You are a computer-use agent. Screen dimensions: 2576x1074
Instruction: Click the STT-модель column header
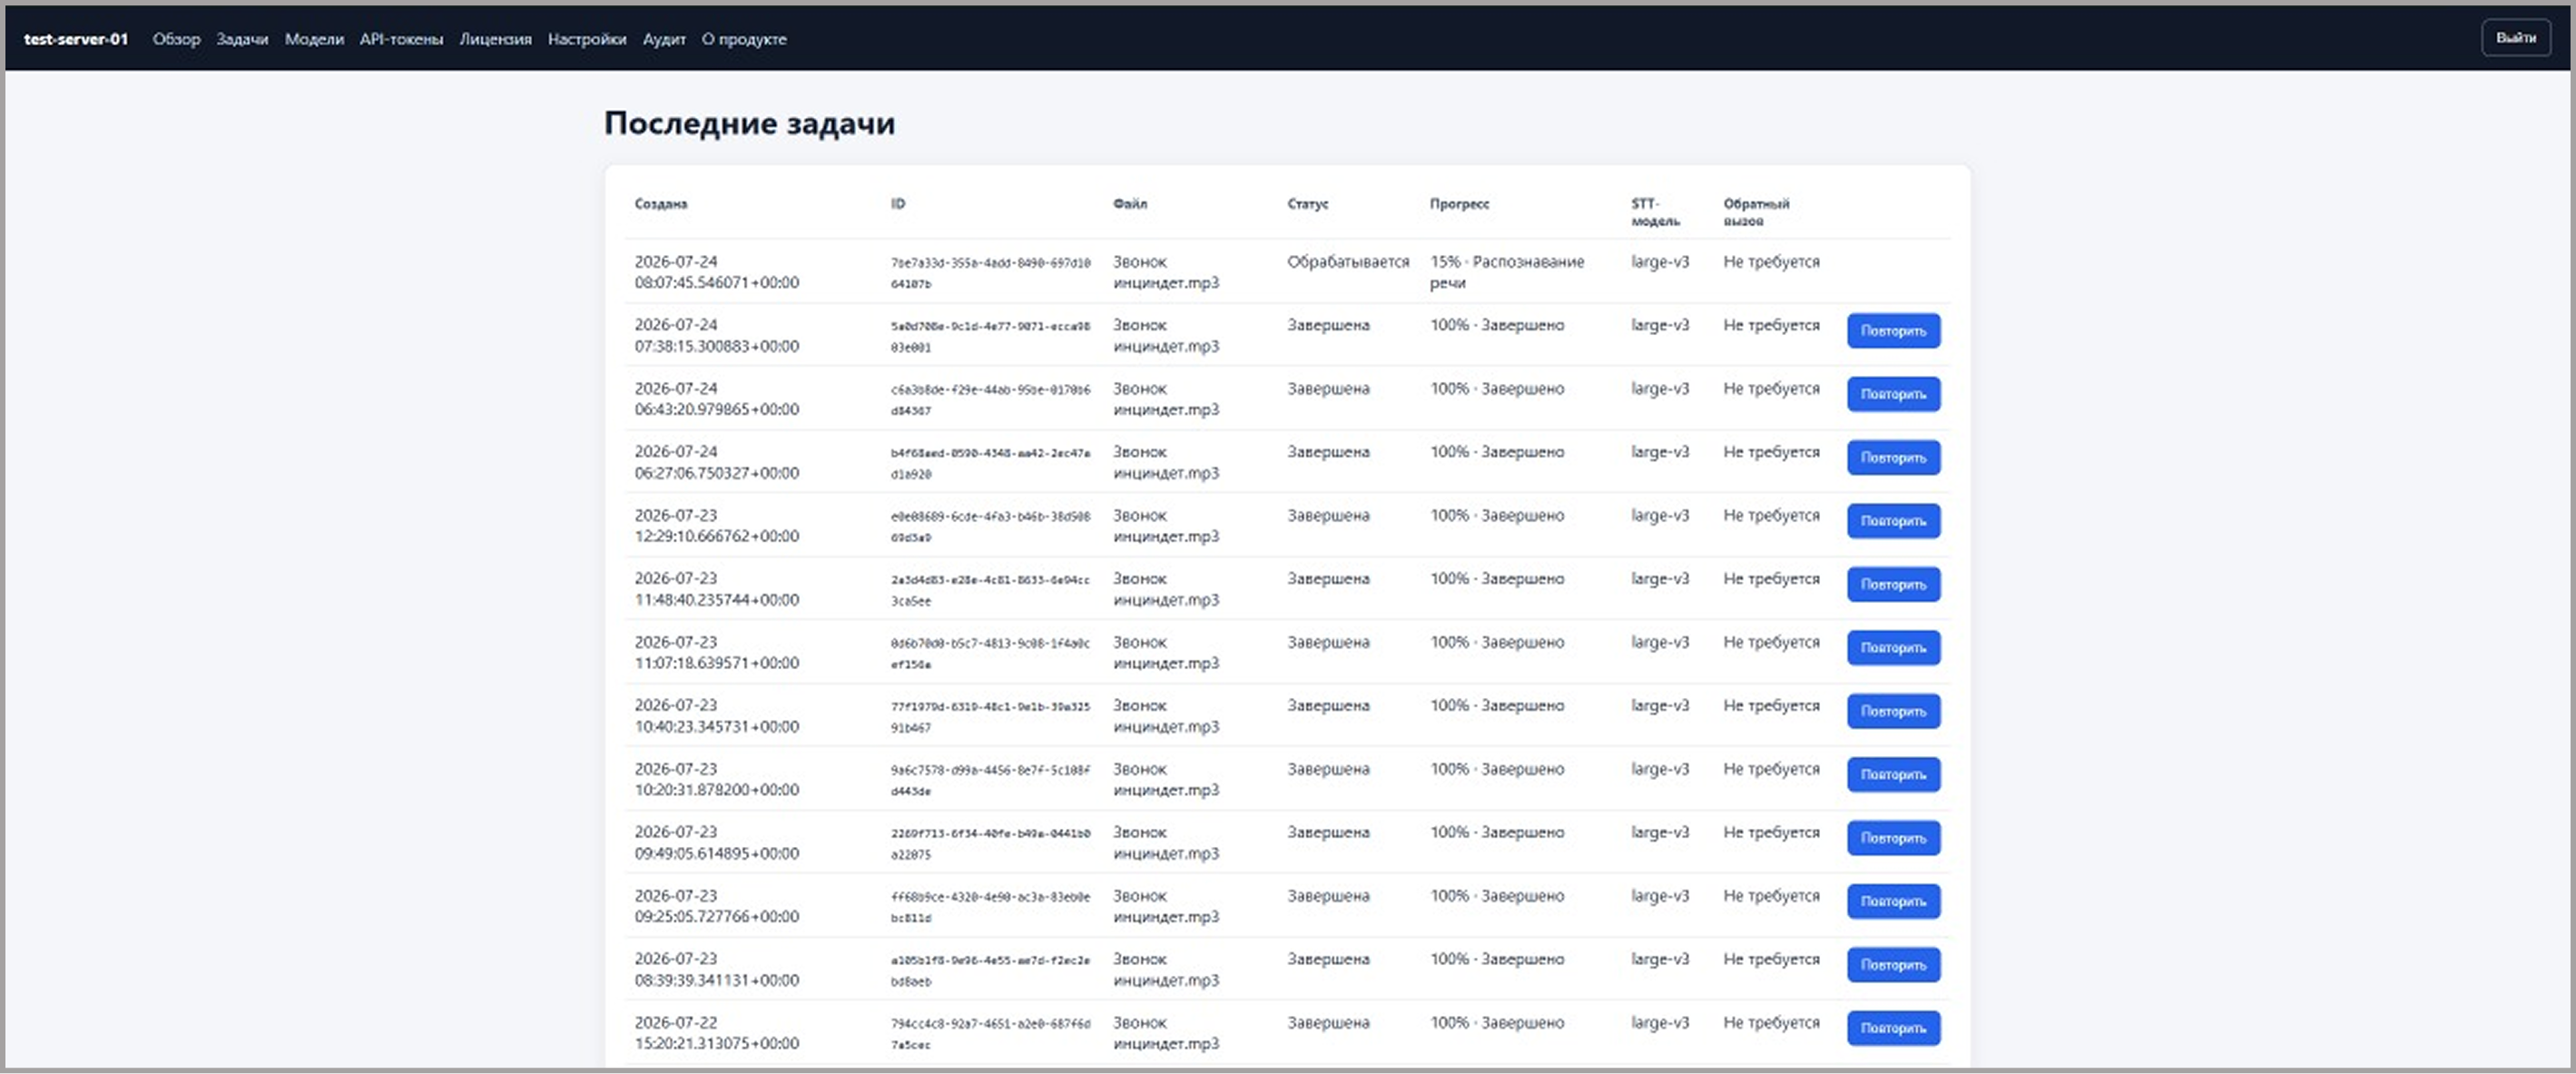coord(1655,212)
